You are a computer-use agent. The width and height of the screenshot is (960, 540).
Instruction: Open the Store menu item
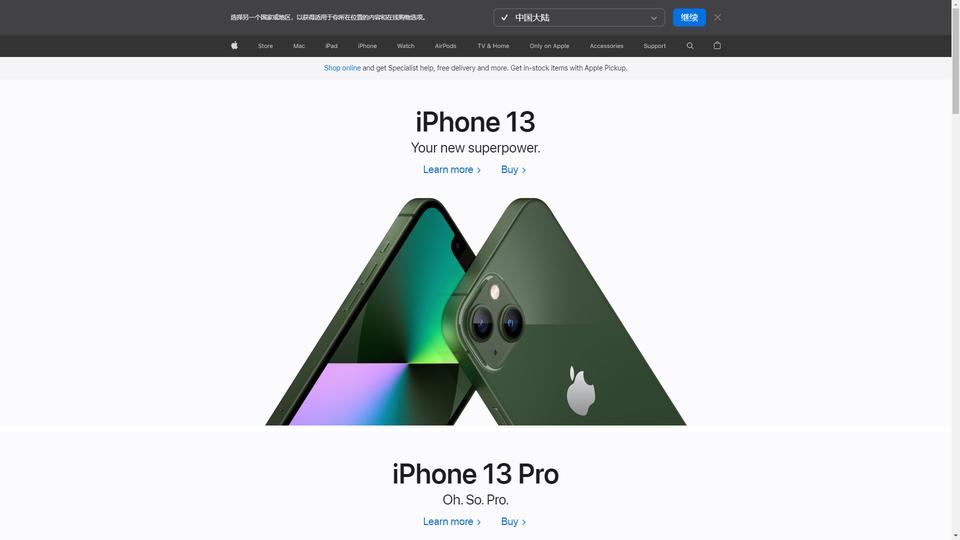[265, 46]
